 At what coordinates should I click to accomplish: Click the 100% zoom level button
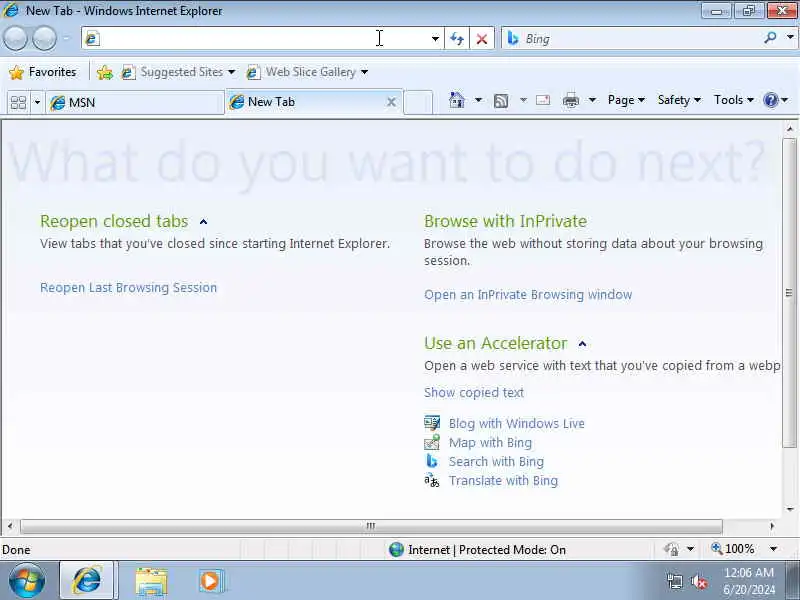click(733, 549)
